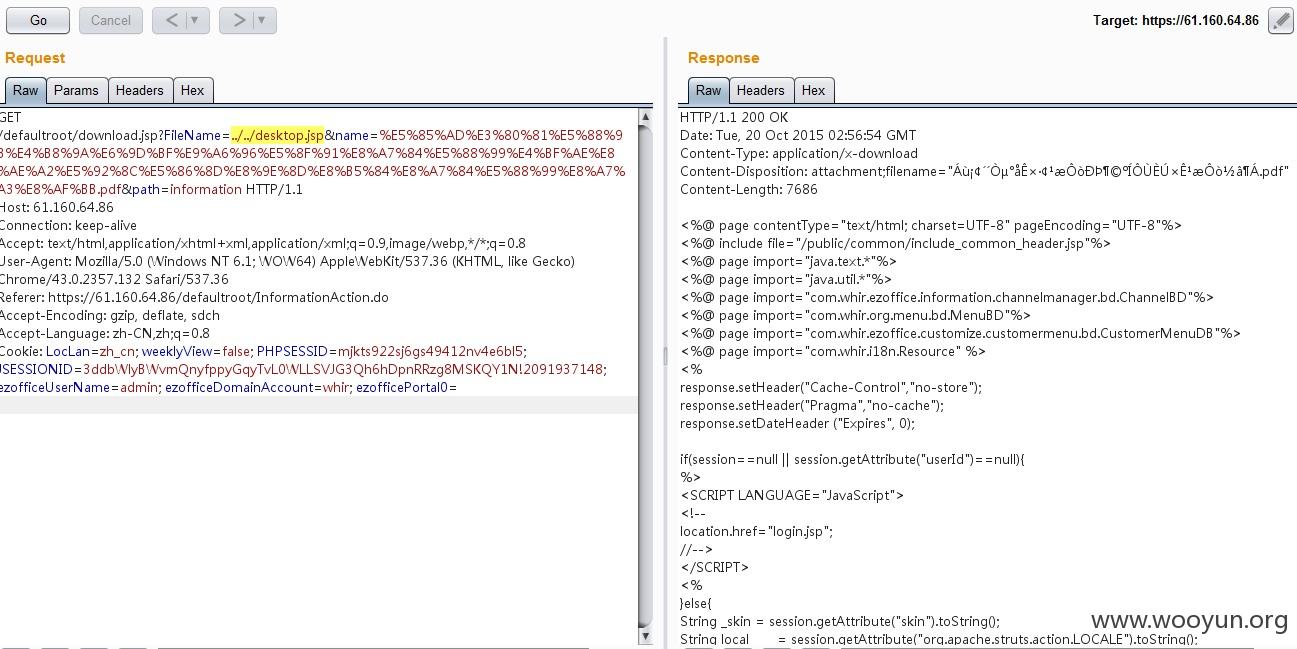This screenshot has width=1297, height=649.
Task: Click the pane divider handle
Action: [x=665, y=355]
